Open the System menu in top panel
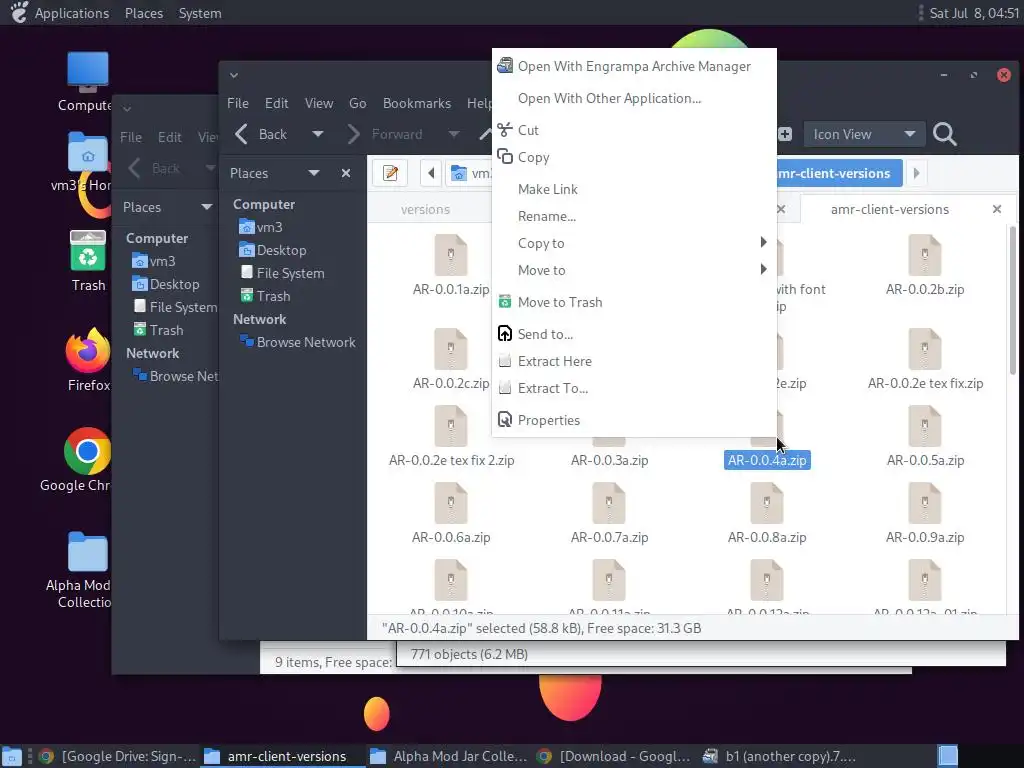Viewport: 1024px width, 768px height. point(200,13)
